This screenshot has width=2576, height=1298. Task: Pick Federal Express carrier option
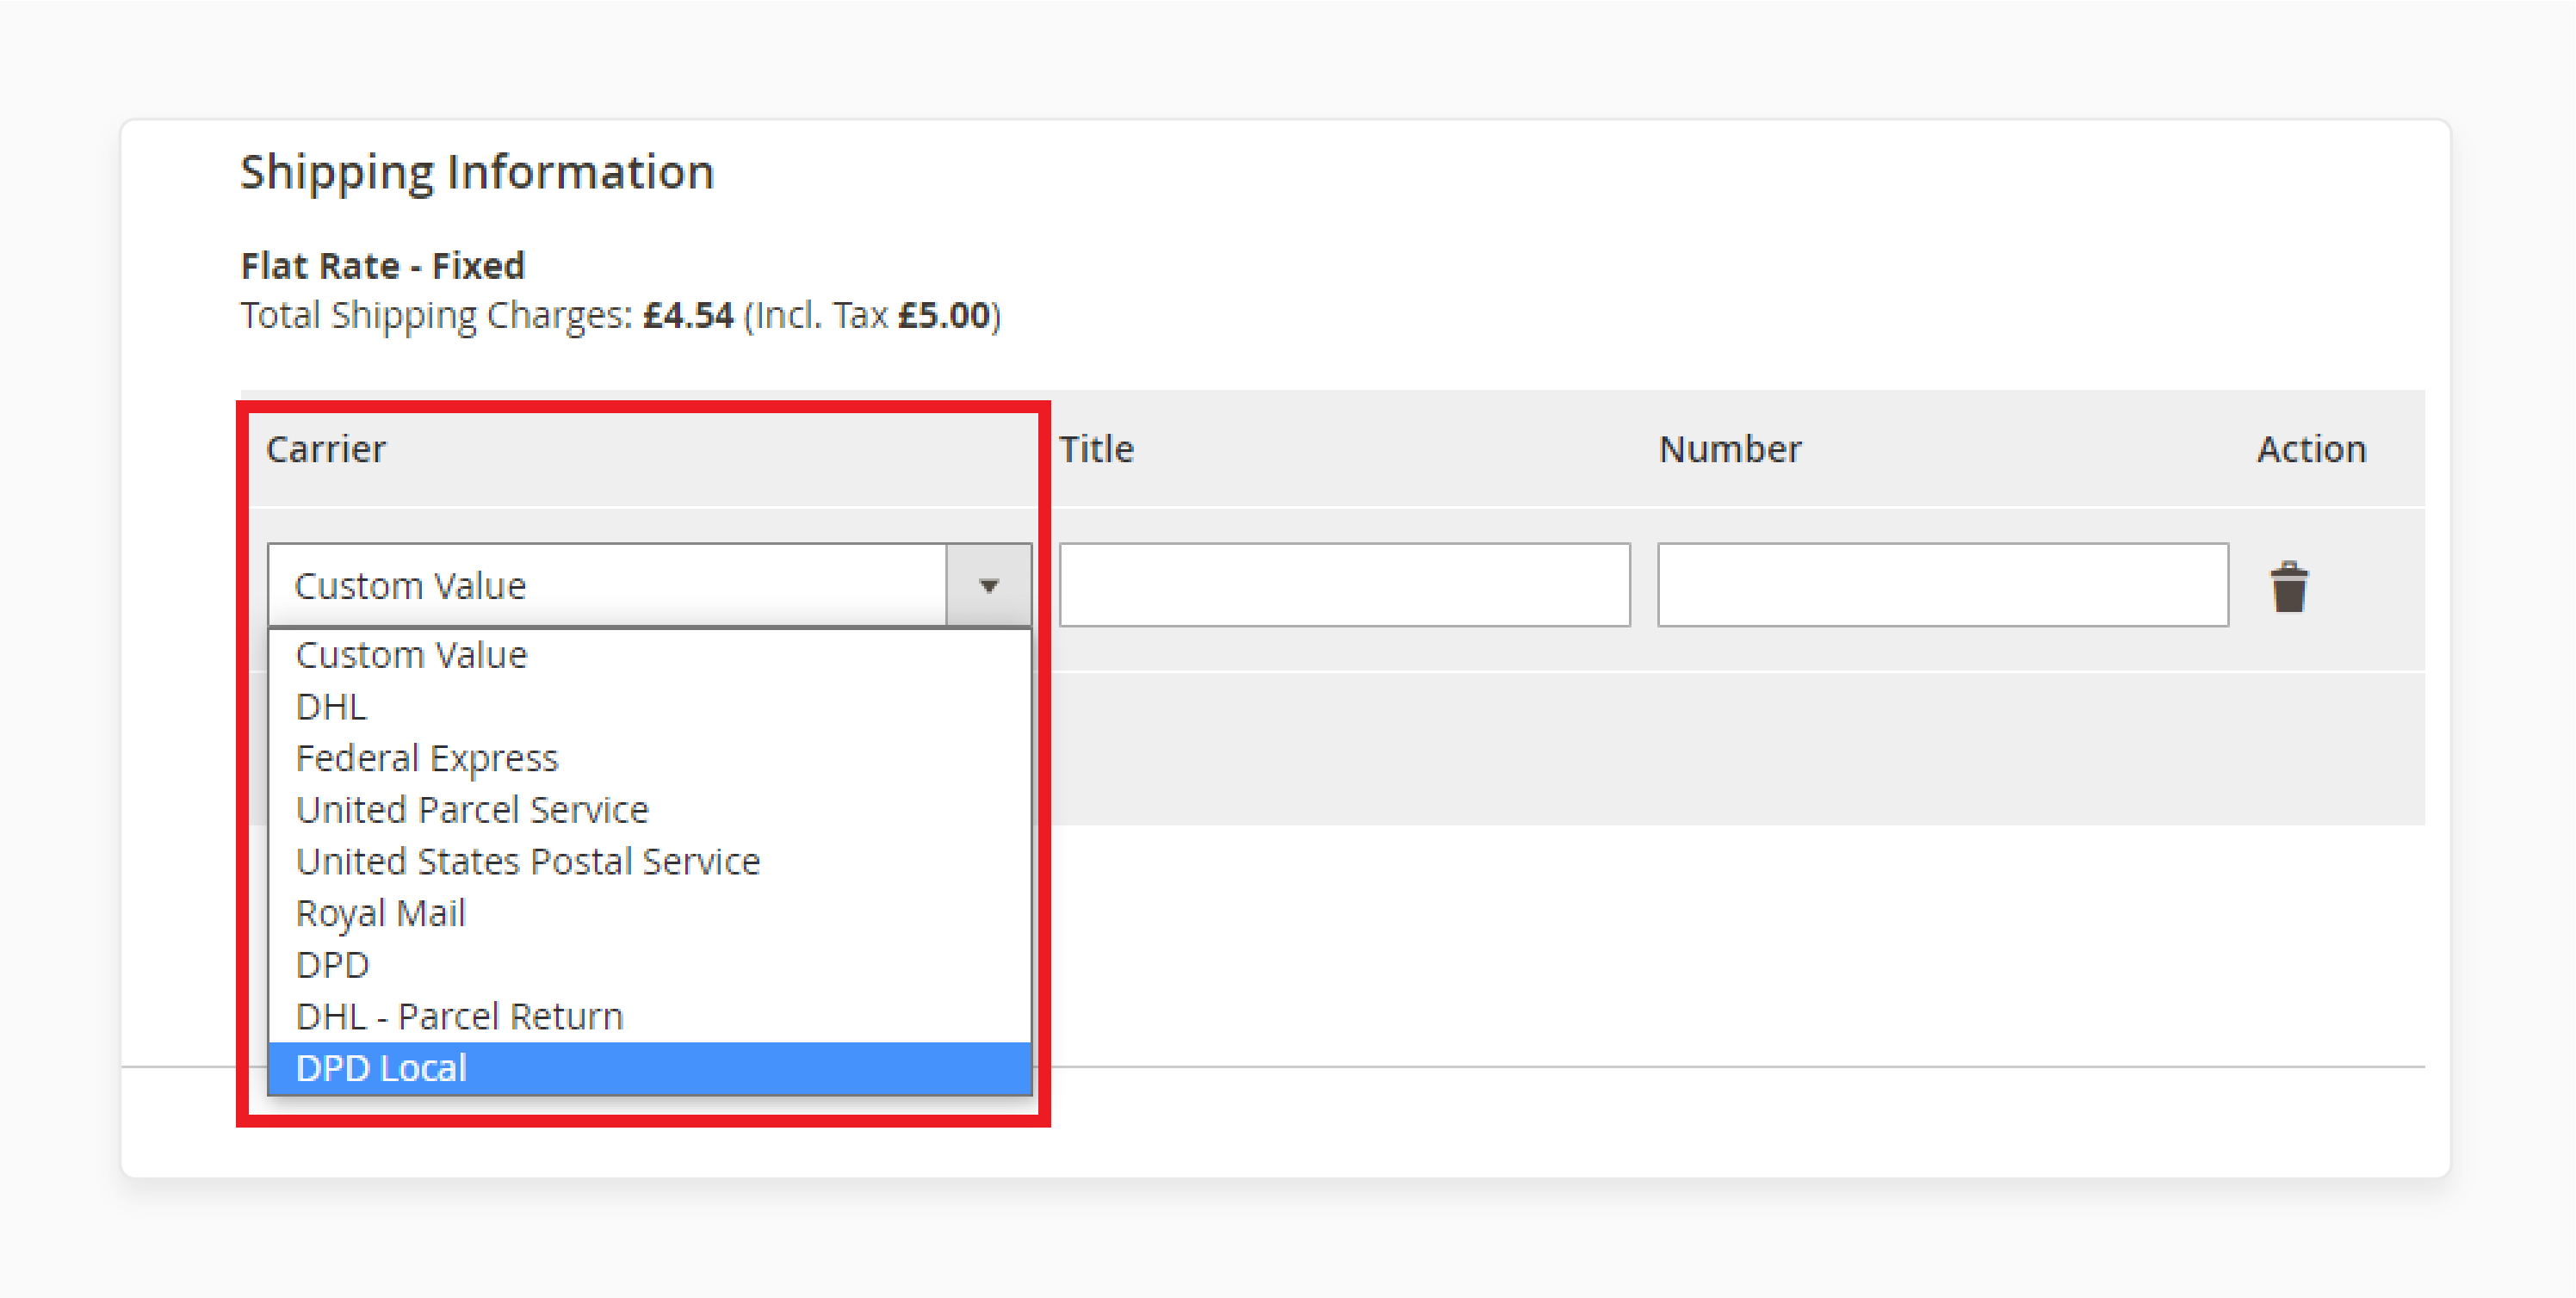(x=650, y=758)
